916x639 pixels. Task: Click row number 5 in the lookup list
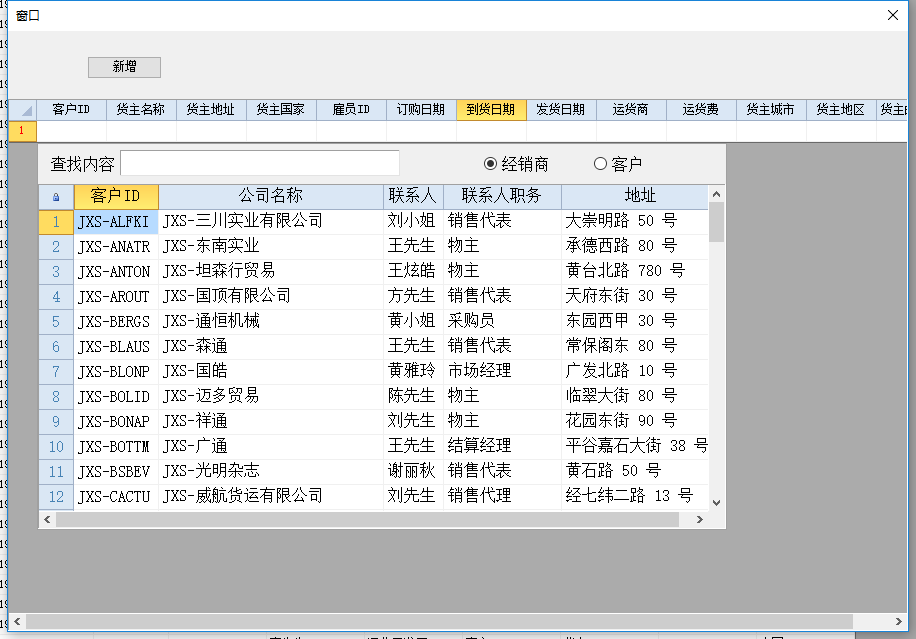tap(56, 321)
